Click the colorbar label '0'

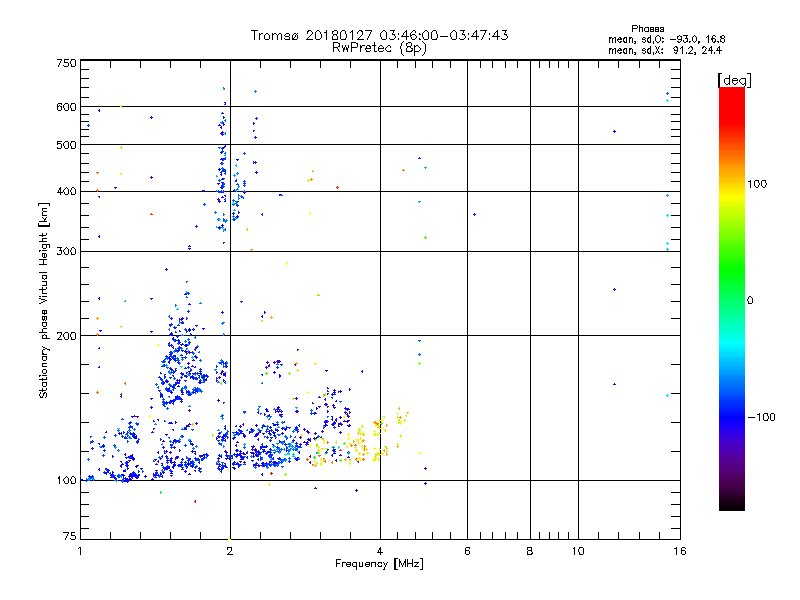(x=750, y=301)
